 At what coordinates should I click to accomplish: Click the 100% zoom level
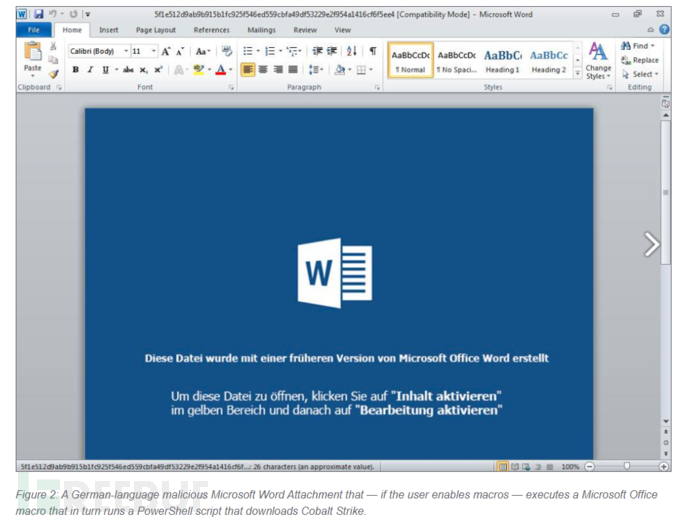pyautogui.click(x=570, y=466)
